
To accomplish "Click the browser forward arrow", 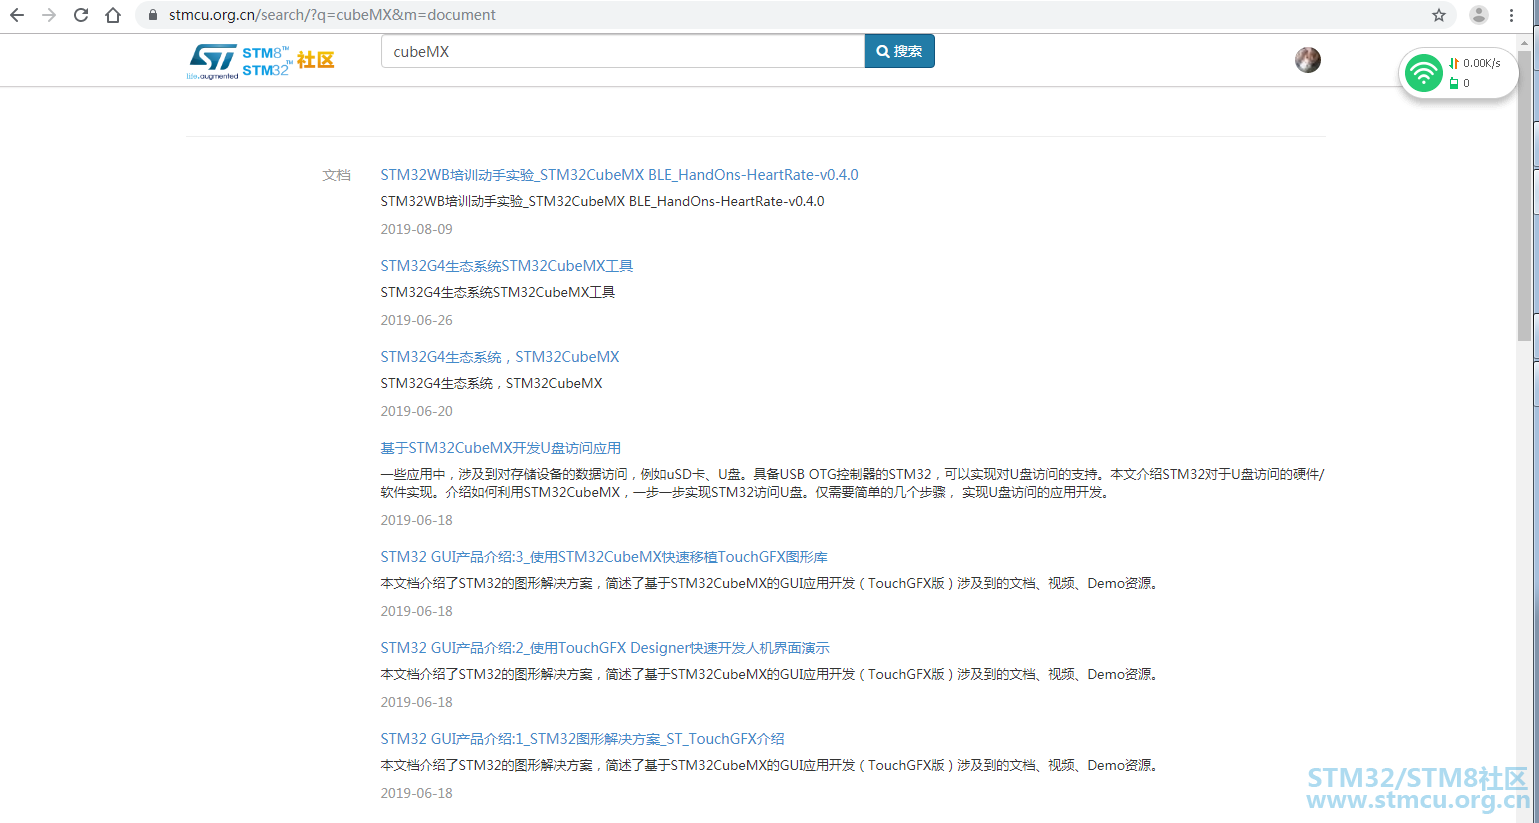I will 49,15.
